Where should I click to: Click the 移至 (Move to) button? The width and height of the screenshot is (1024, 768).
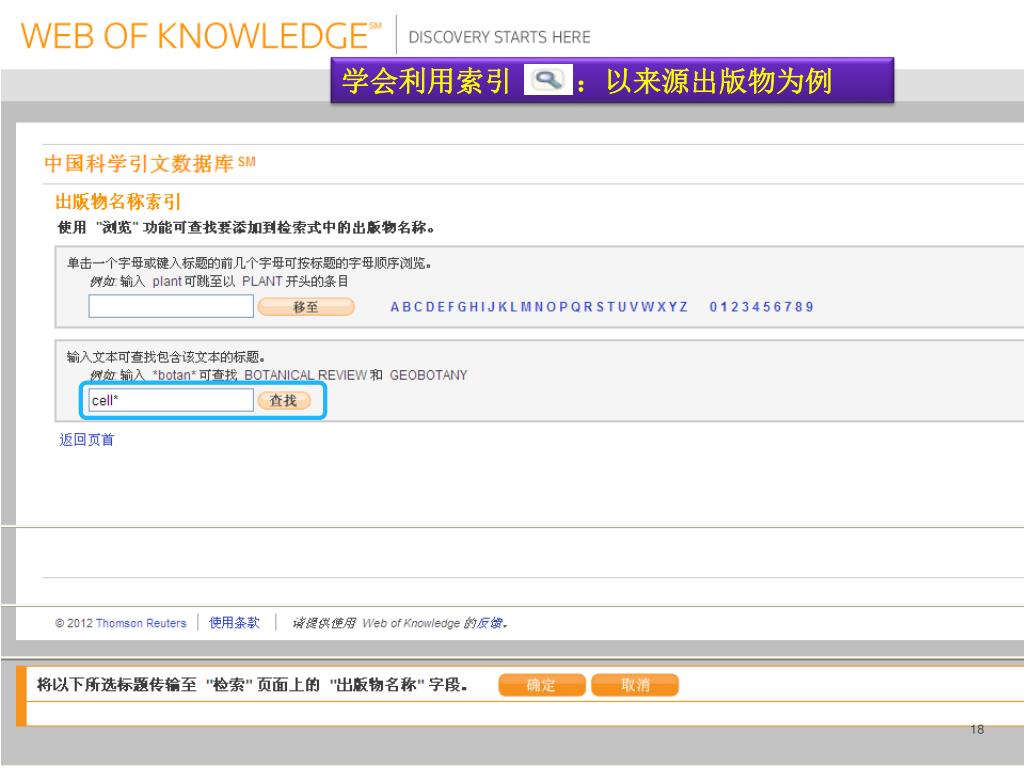click(x=306, y=306)
